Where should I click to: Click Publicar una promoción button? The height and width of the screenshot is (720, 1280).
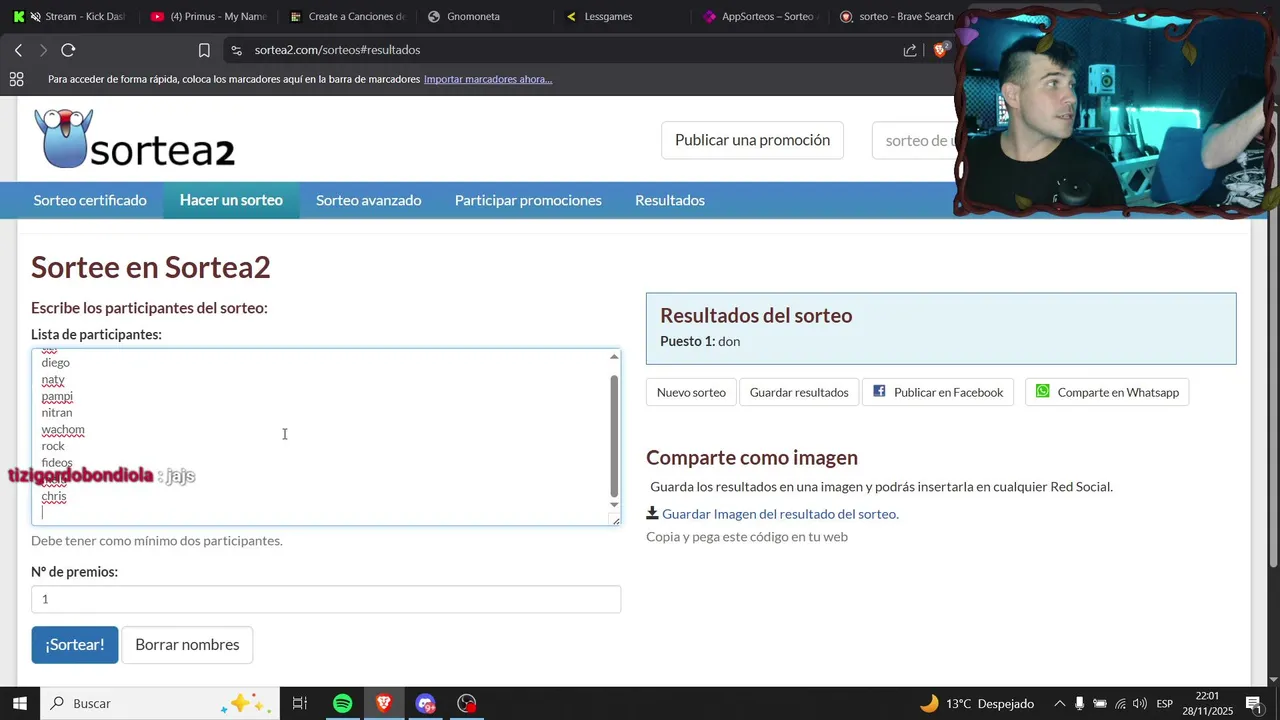pos(752,140)
